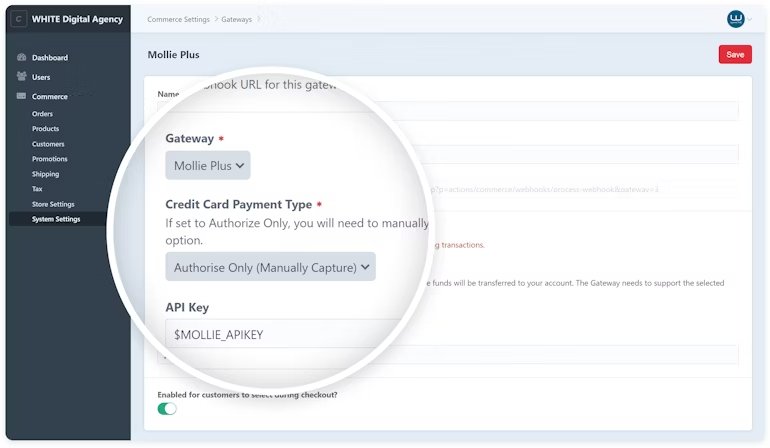Navigate to Shipping in the sidebar
The height and width of the screenshot is (448, 770).
click(45, 174)
